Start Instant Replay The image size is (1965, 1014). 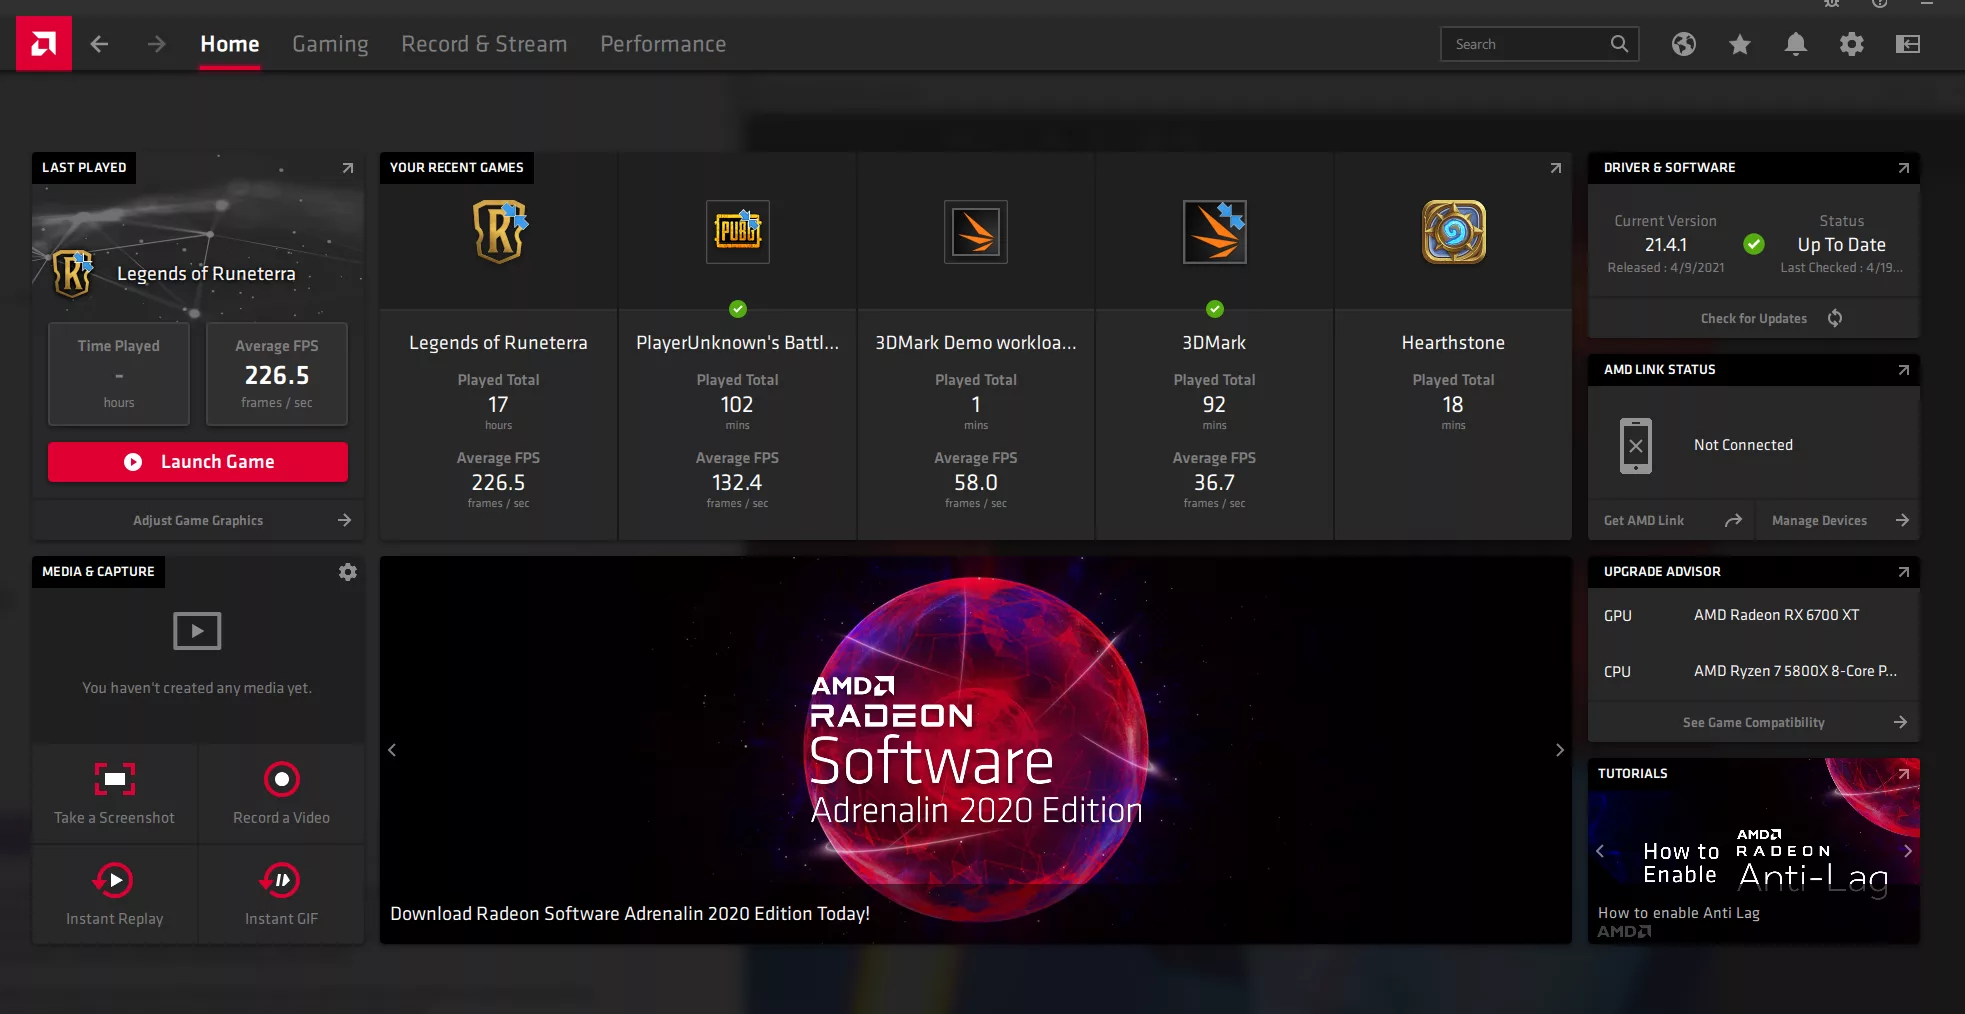click(x=115, y=895)
